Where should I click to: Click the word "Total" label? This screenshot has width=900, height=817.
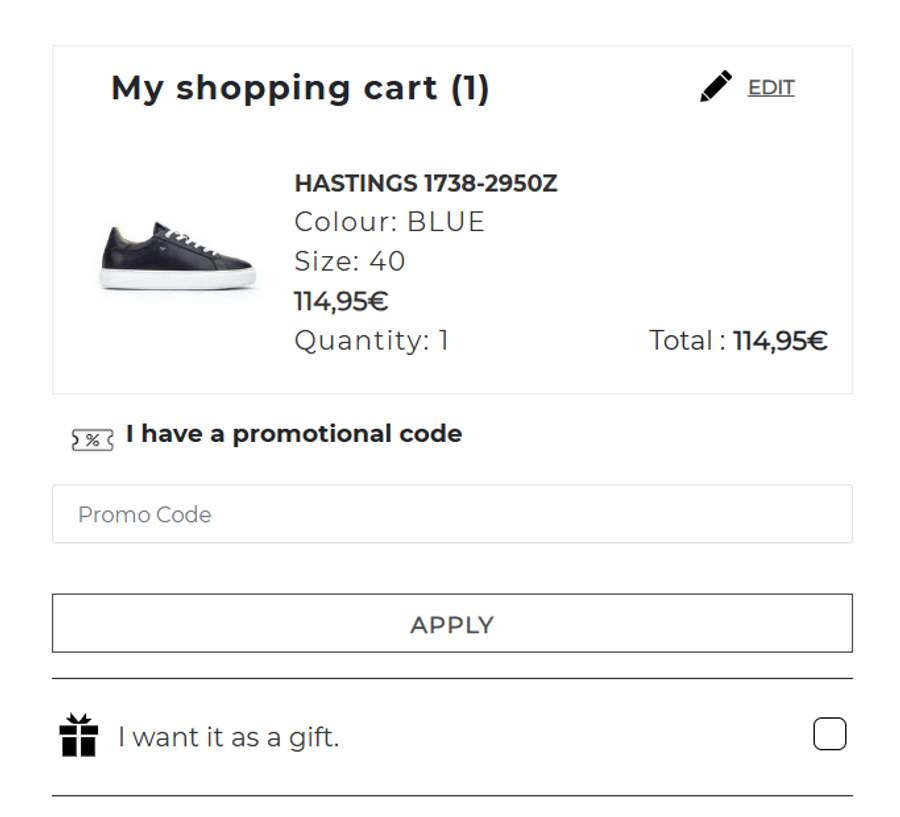tap(681, 341)
